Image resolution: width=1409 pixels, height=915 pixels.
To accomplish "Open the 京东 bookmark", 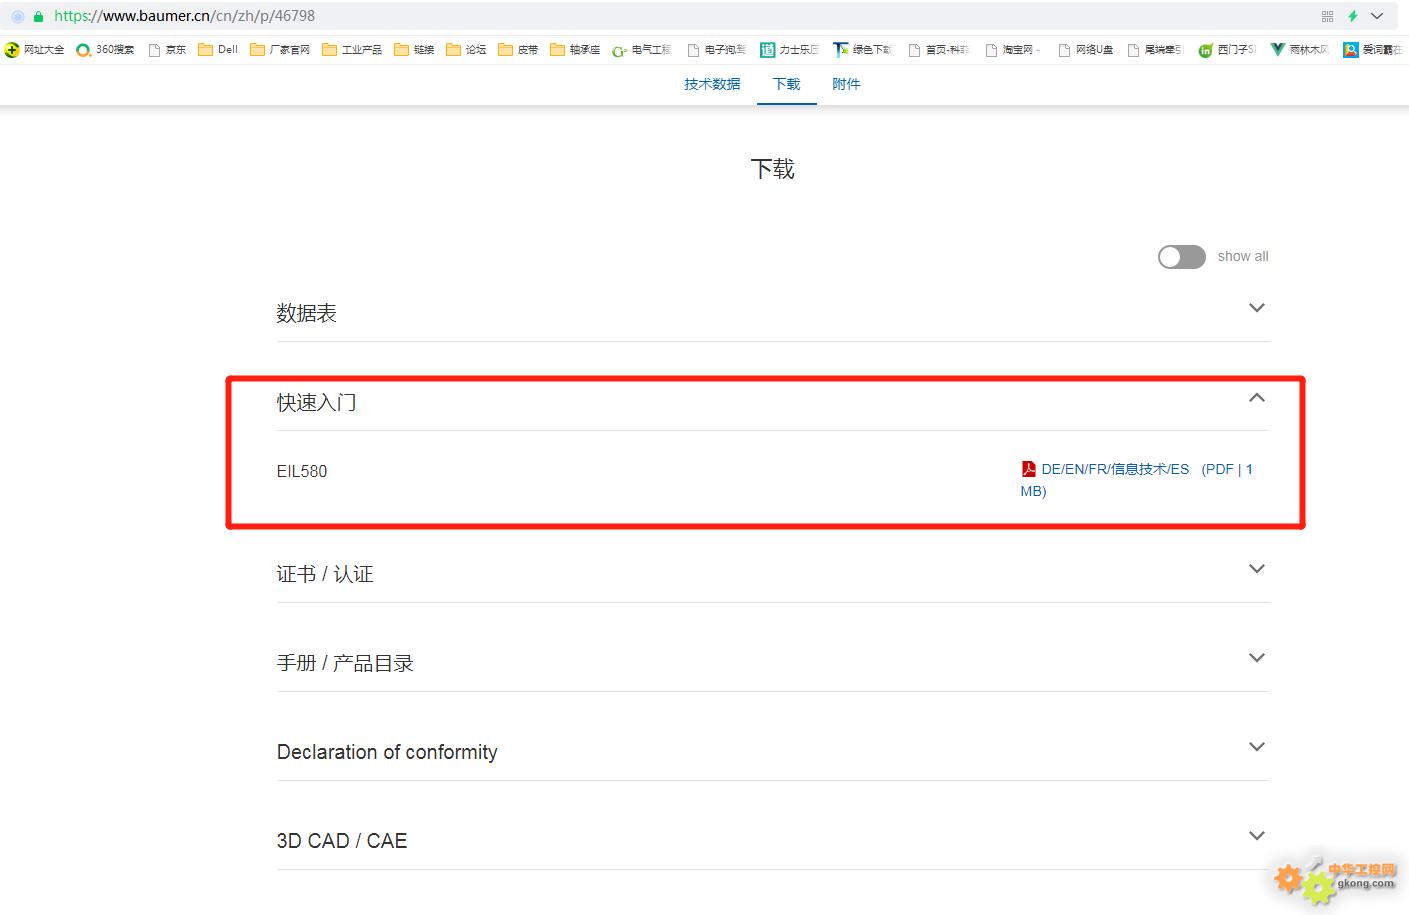I will pyautogui.click(x=167, y=49).
